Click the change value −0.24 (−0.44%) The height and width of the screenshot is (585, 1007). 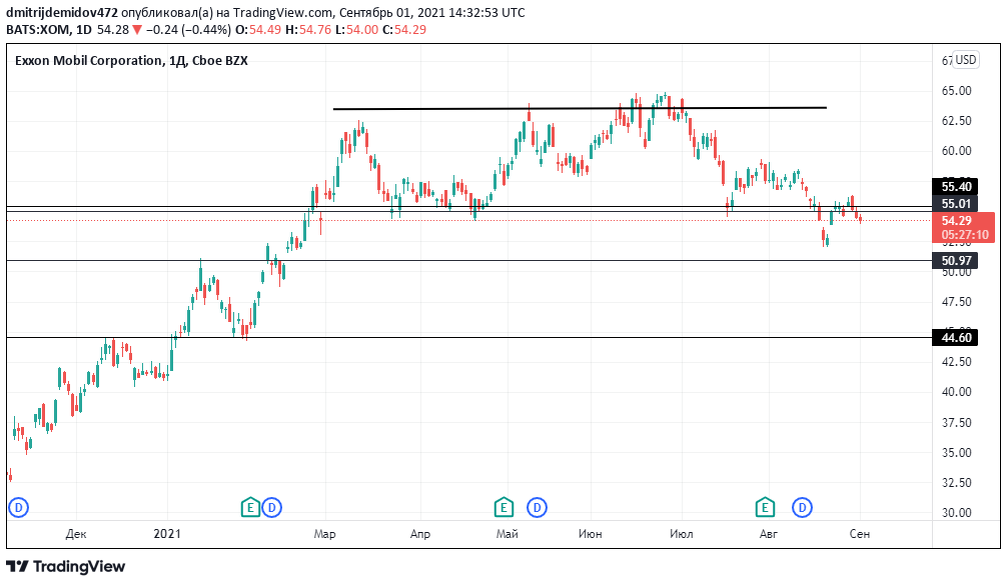point(188,30)
